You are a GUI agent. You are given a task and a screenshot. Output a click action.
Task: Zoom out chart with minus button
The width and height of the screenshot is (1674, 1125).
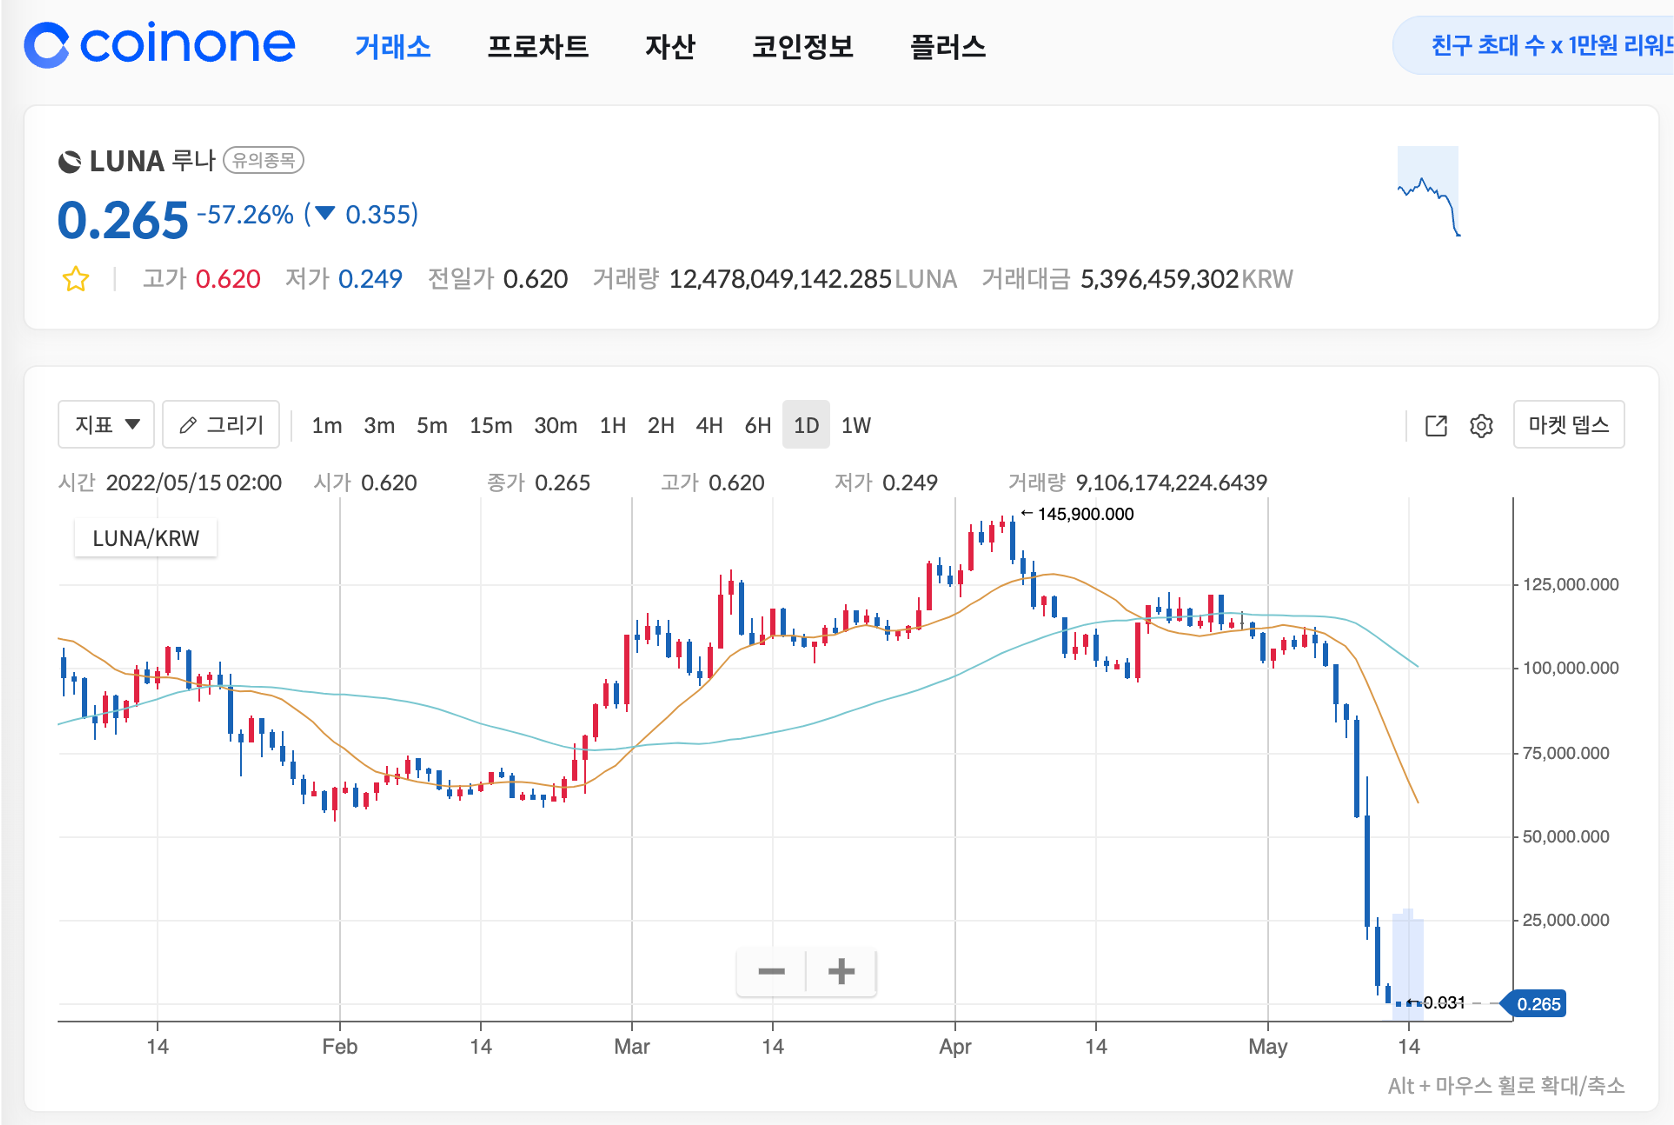click(771, 971)
